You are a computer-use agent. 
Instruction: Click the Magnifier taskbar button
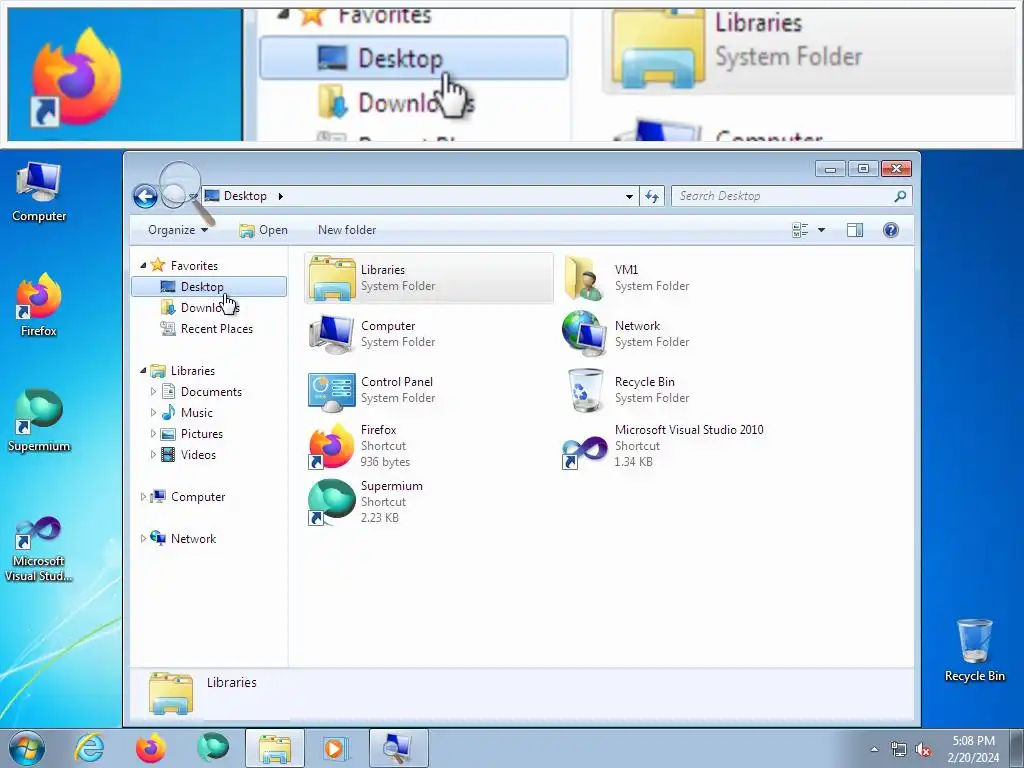pyautogui.click(x=398, y=748)
